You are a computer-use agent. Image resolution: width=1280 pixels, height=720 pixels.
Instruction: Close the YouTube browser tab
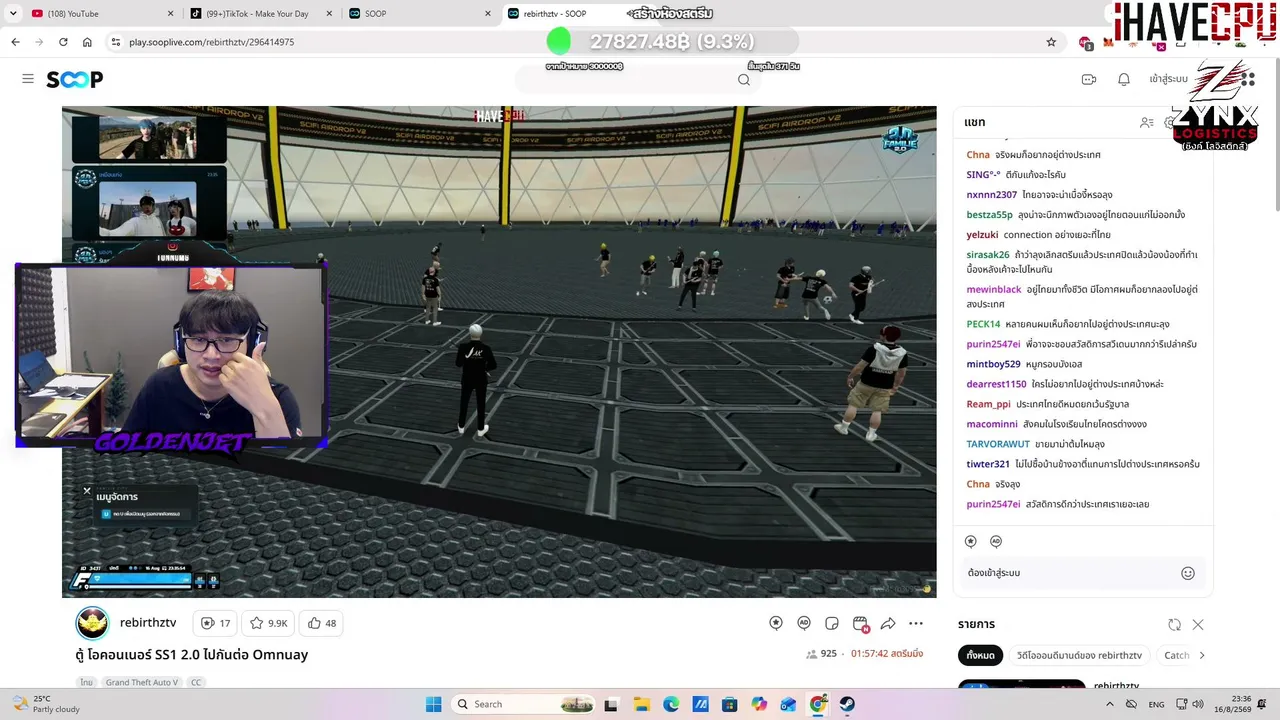[170, 14]
